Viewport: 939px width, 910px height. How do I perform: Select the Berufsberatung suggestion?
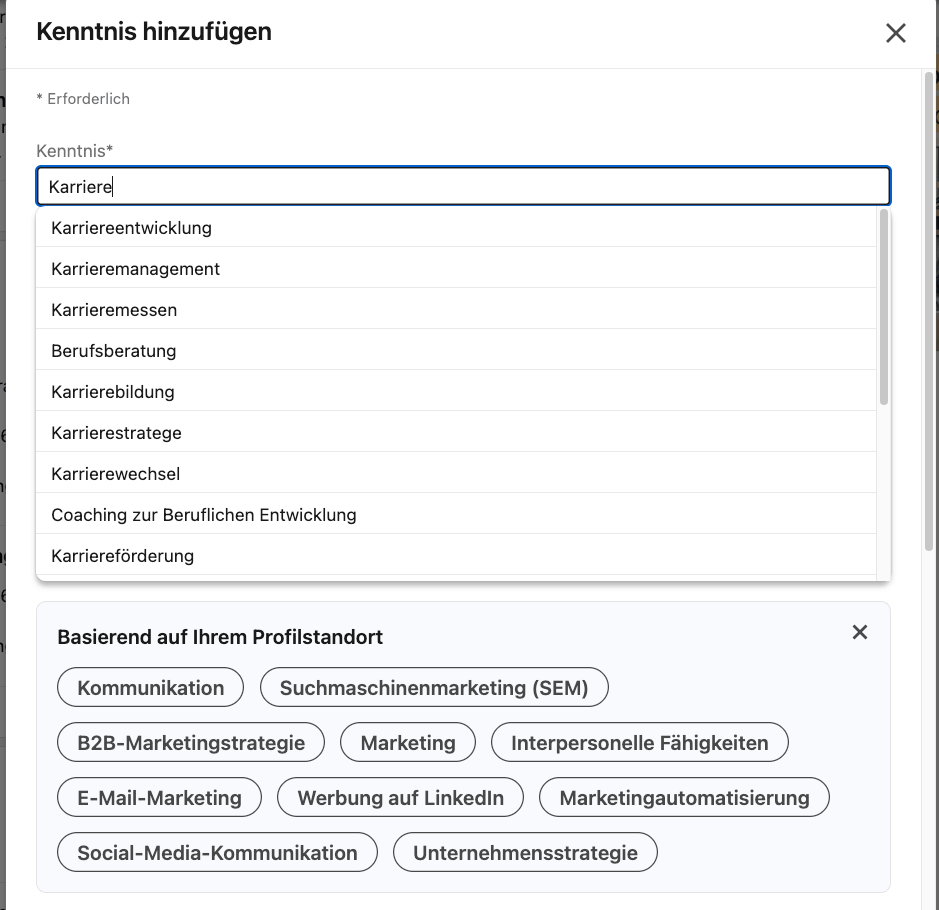tap(114, 351)
